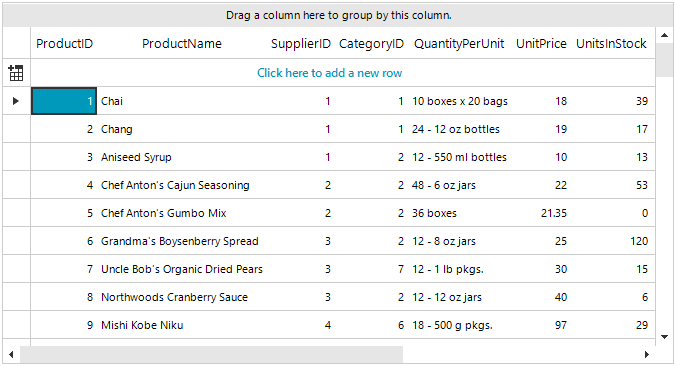This screenshot has height=366, width=675.
Task: Sort by the ProductName column header
Action: click(182, 43)
